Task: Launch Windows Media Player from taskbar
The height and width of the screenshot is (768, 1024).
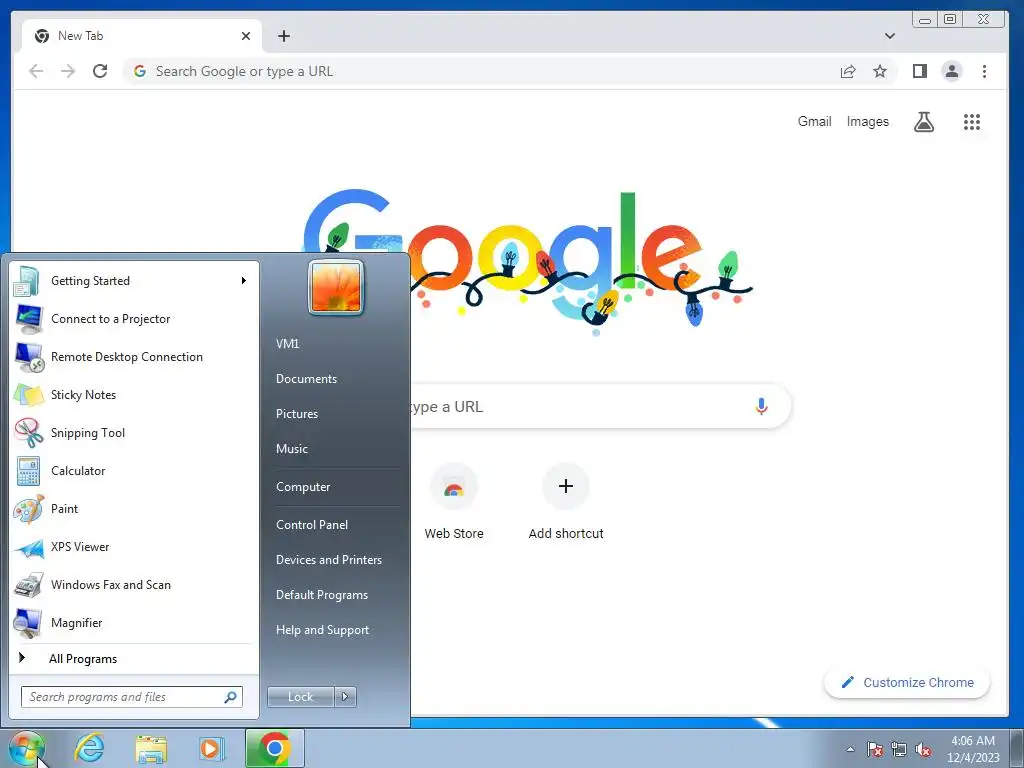Action: tap(212, 748)
